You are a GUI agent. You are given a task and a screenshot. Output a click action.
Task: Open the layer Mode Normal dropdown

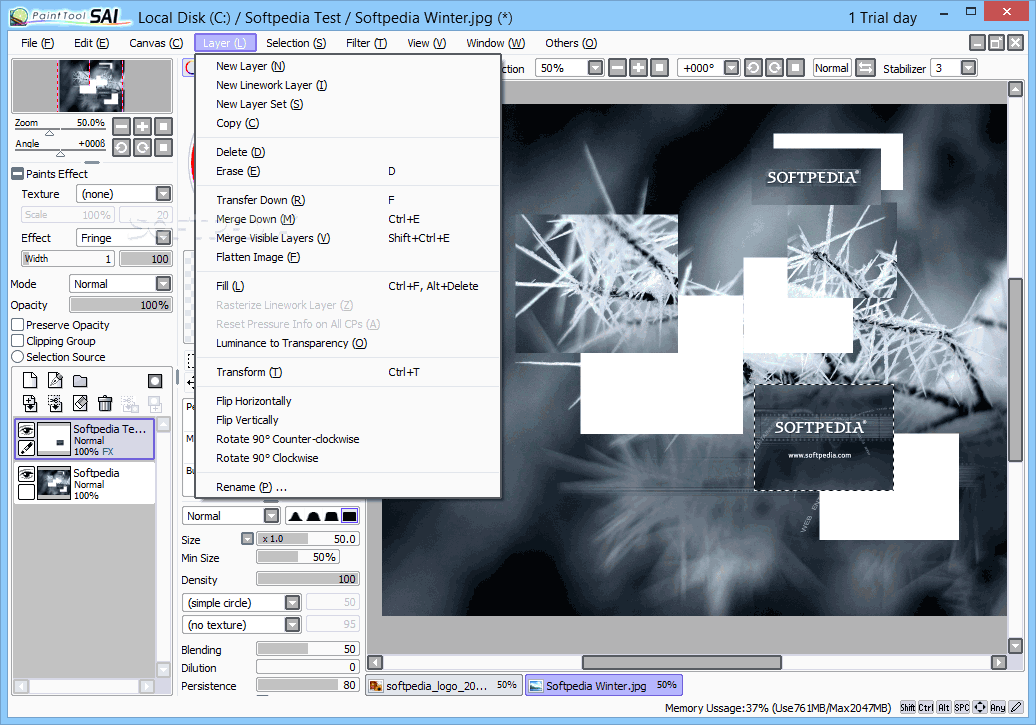click(163, 284)
